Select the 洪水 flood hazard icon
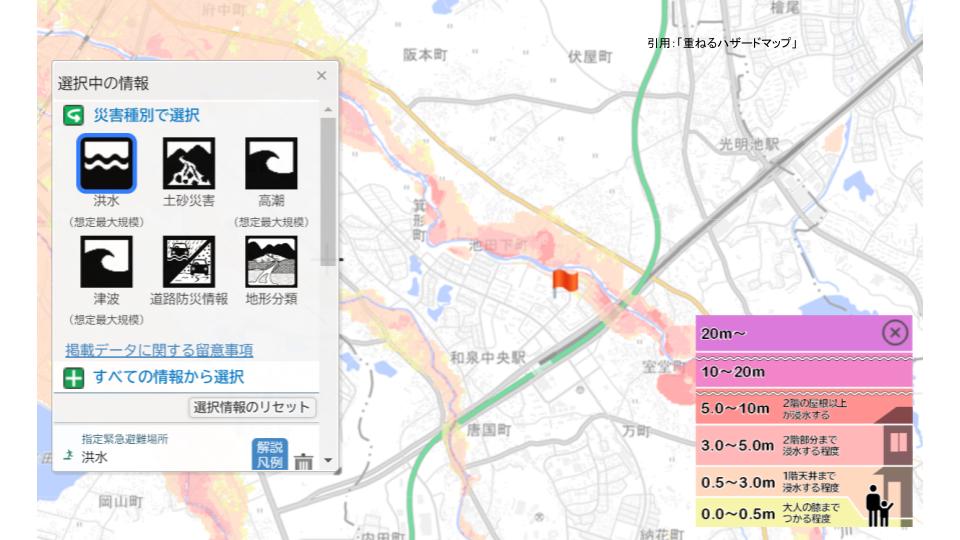 (106, 163)
